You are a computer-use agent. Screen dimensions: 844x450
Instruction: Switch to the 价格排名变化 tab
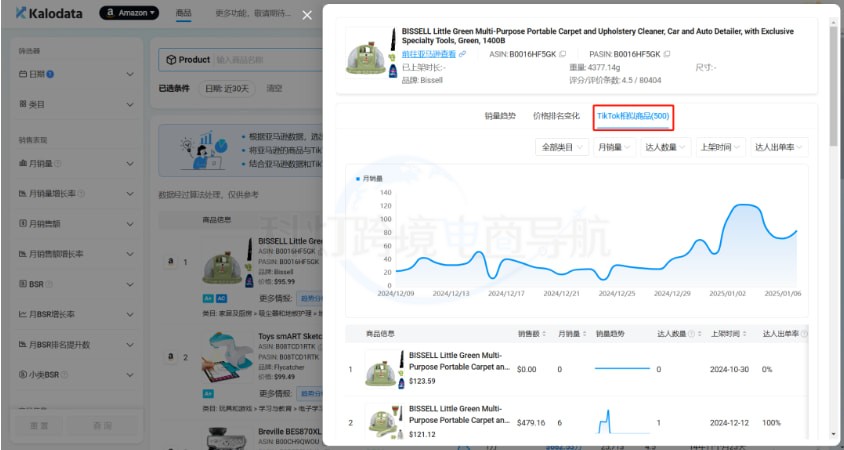556,116
